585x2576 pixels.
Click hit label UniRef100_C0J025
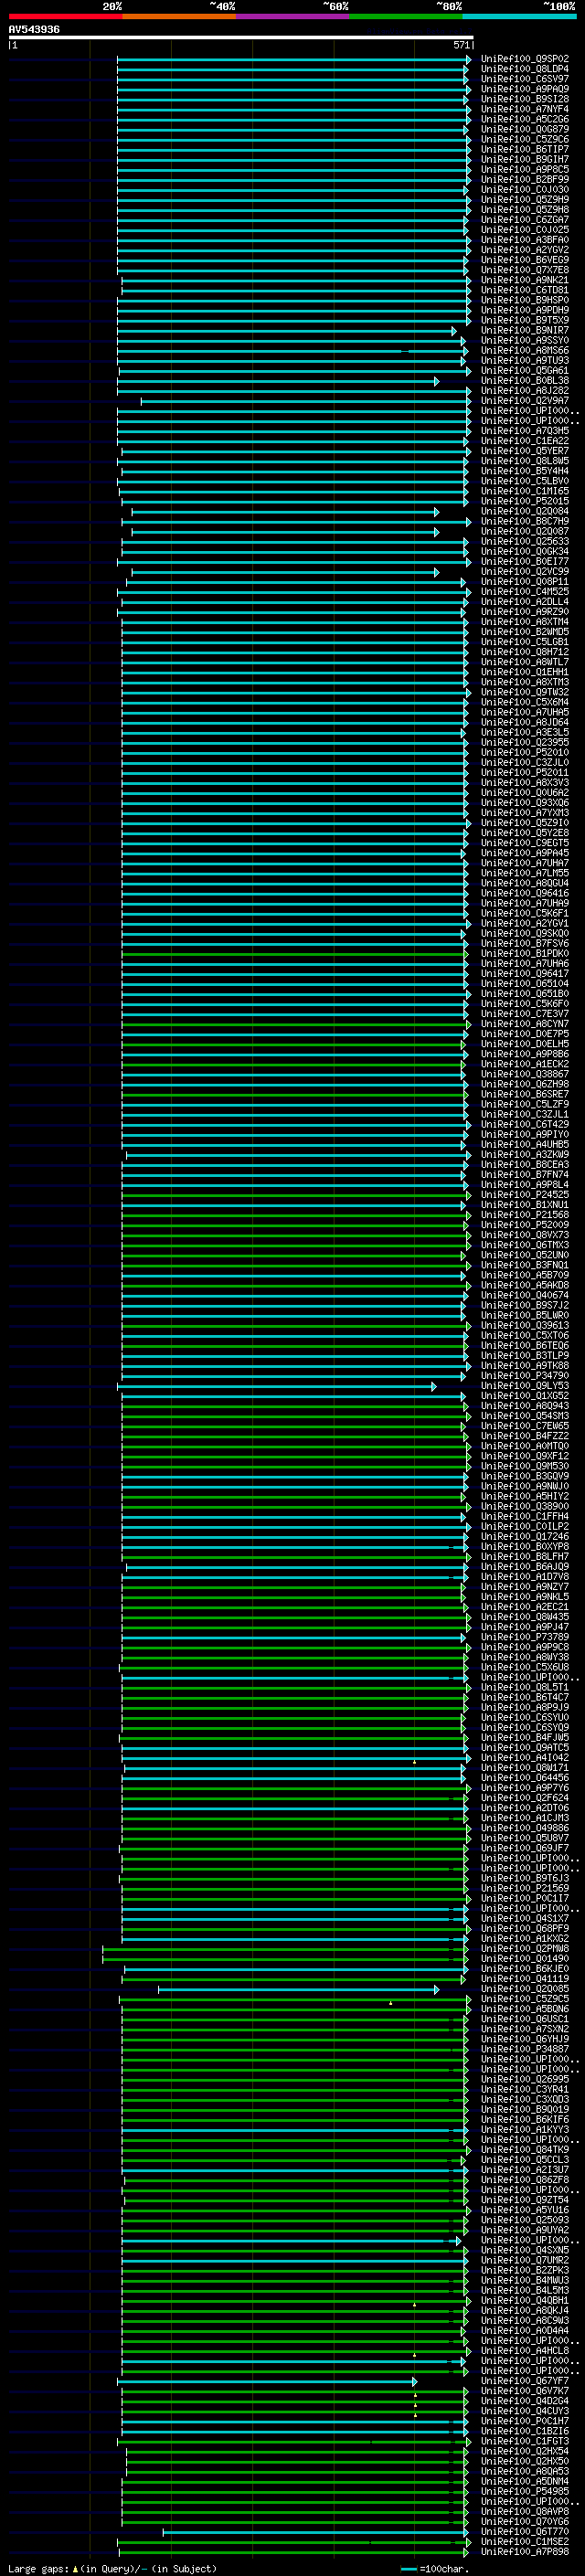click(524, 229)
